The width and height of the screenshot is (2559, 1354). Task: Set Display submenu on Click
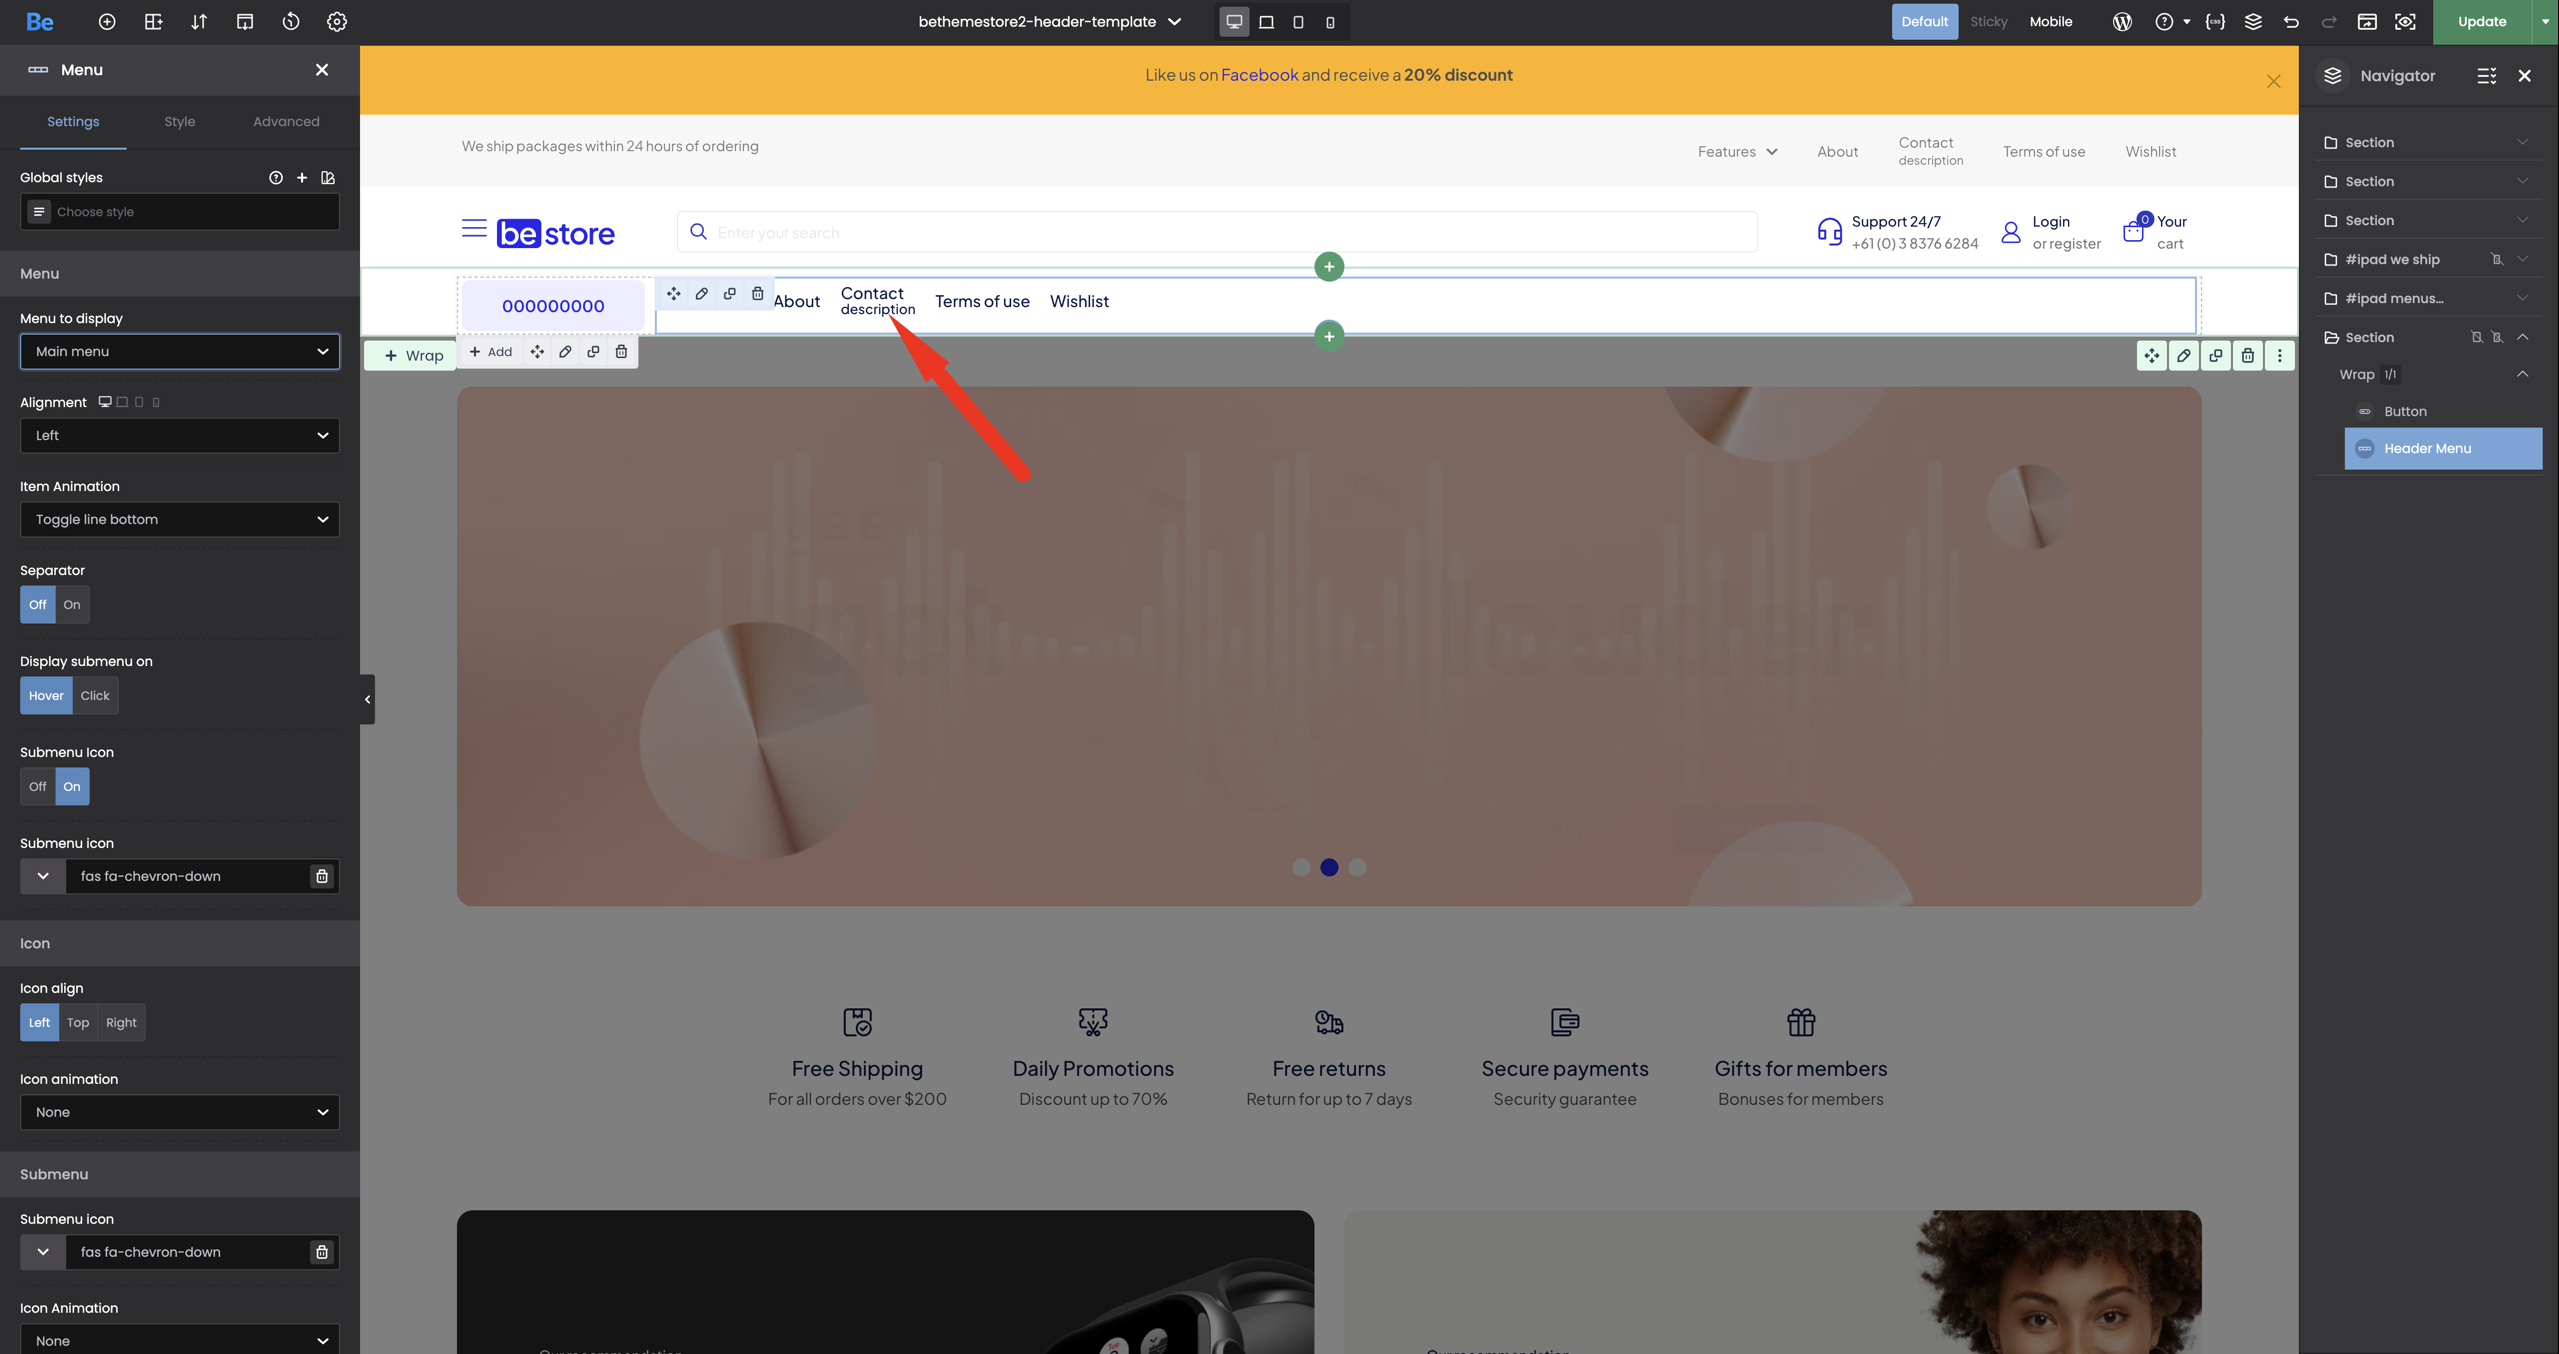tap(95, 695)
